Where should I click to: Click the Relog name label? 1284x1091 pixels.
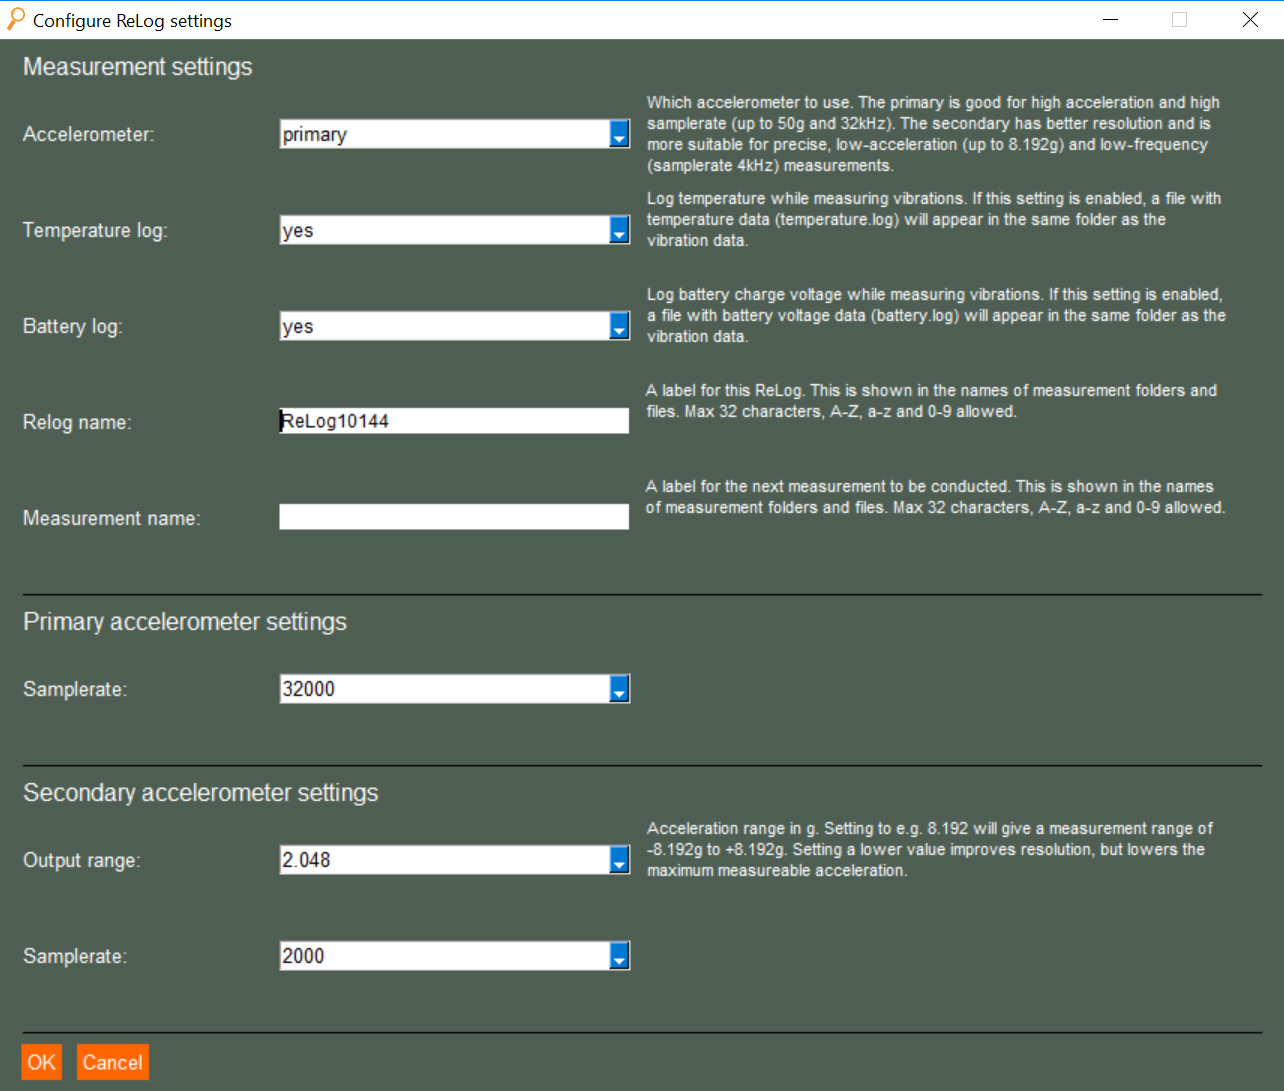coord(77,422)
